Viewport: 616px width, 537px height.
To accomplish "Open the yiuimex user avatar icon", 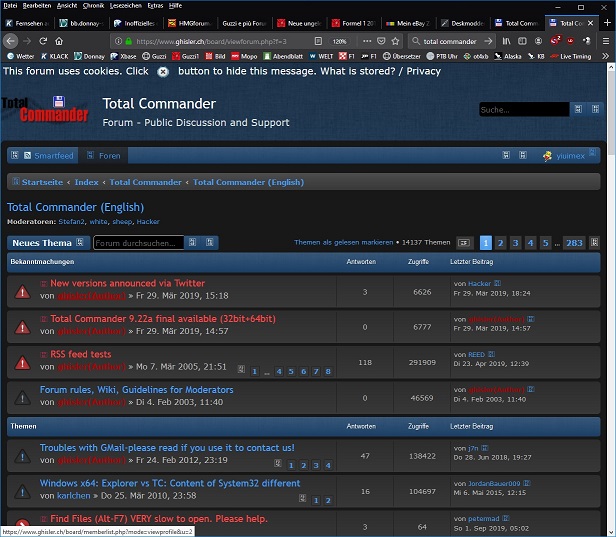I will tap(547, 156).
